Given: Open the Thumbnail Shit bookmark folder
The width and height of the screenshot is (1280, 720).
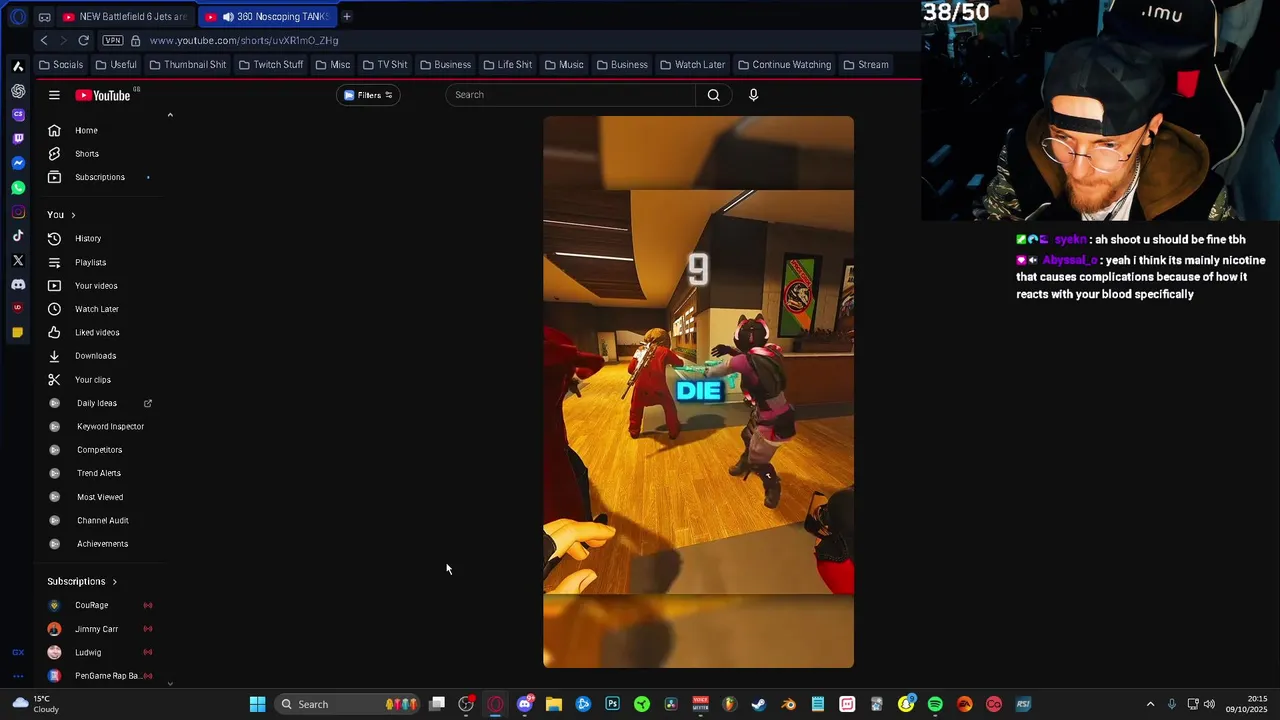Looking at the screenshot, I should (x=187, y=65).
